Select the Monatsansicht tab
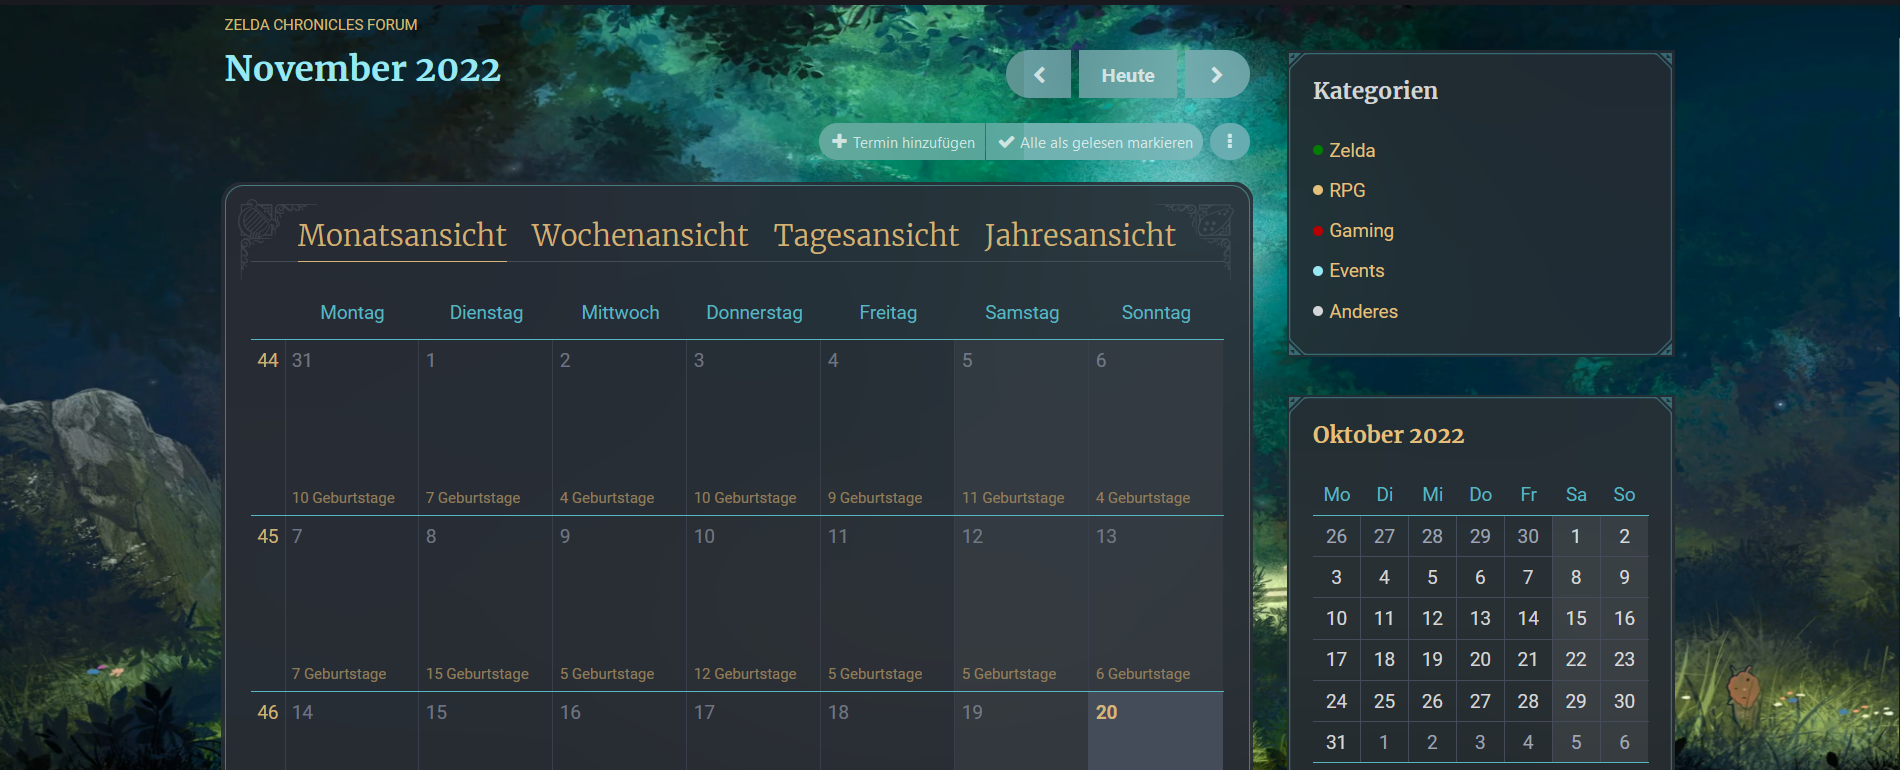 402,235
